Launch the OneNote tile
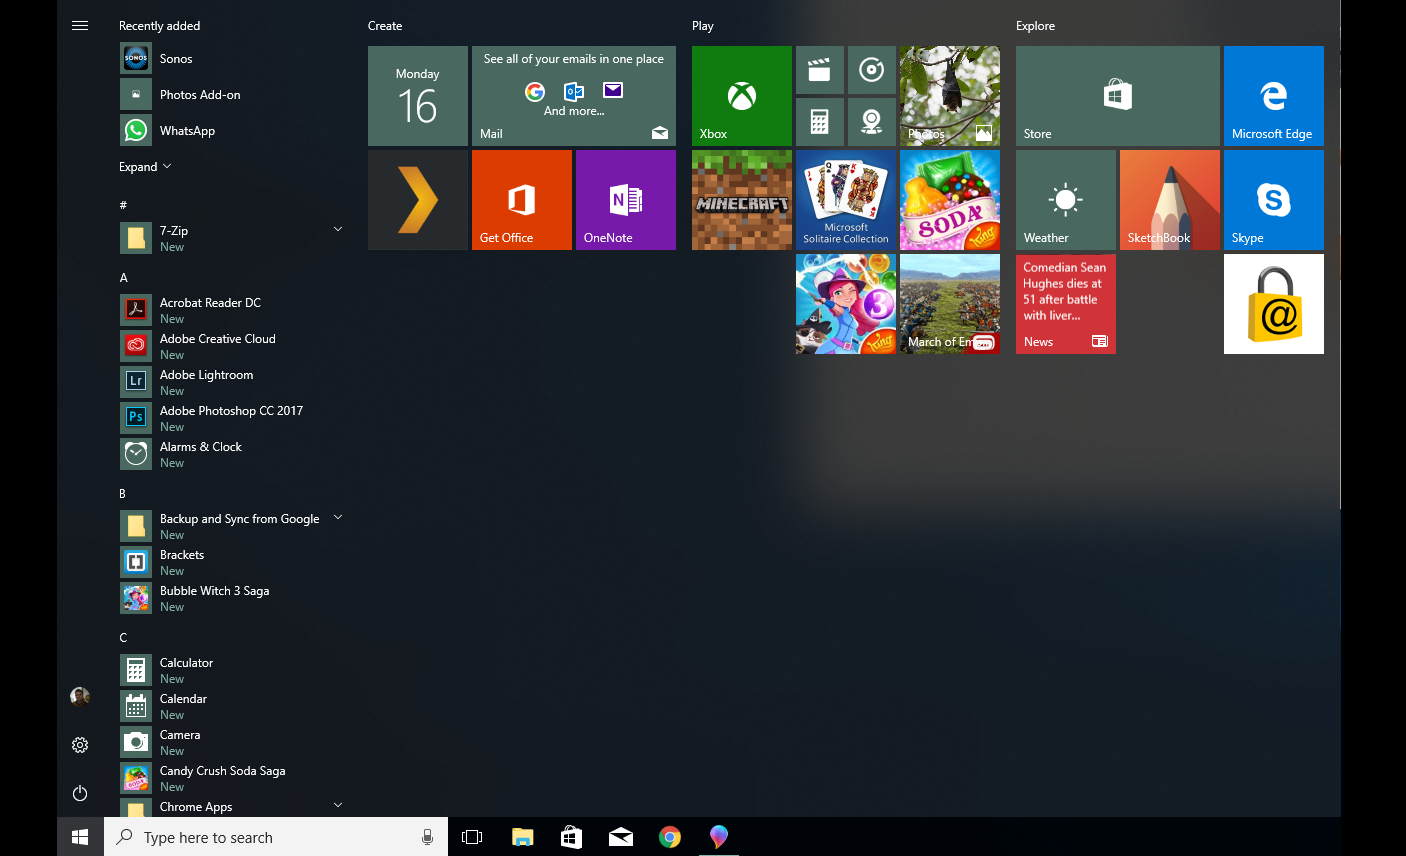Viewport: 1406px width, 856px height. [x=626, y=200]
